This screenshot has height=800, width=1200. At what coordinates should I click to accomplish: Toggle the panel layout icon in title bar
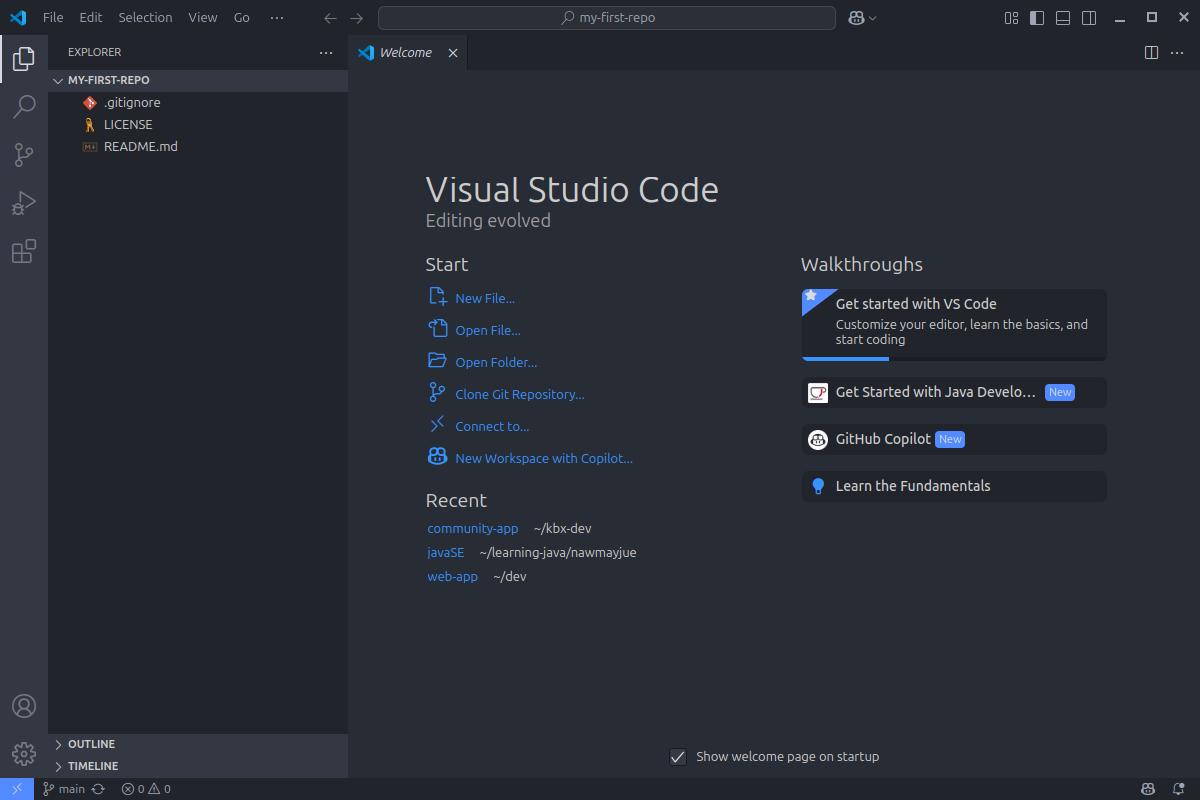[x=1062, y=17]
